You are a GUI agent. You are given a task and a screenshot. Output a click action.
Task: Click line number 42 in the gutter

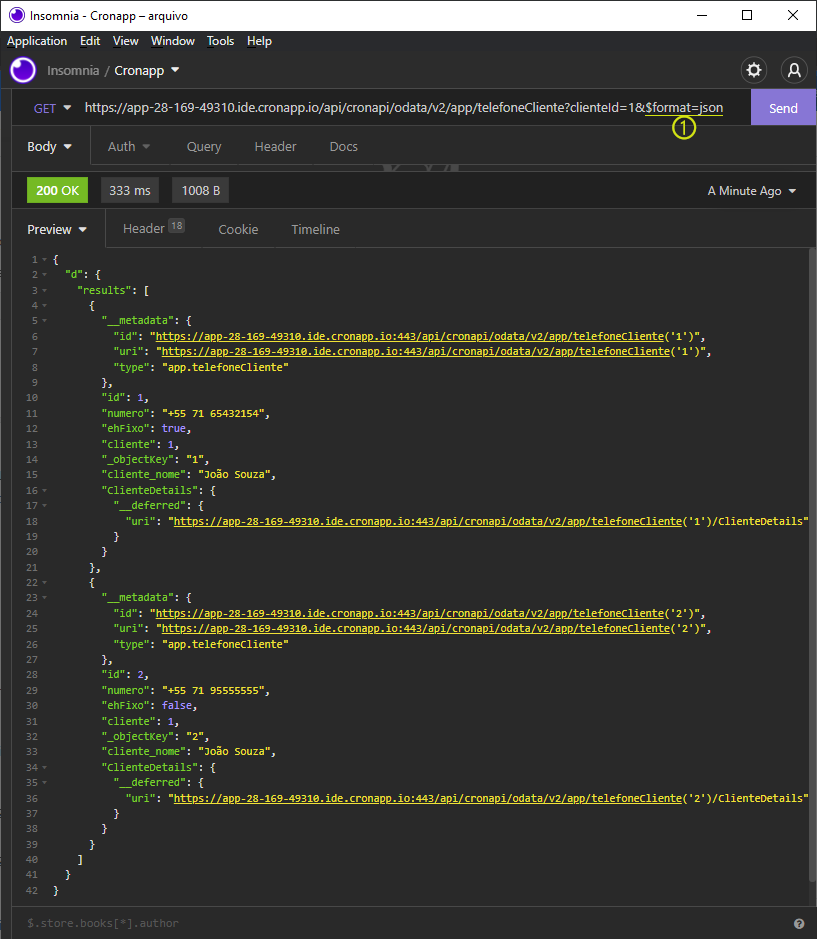[x=32, y=890]
